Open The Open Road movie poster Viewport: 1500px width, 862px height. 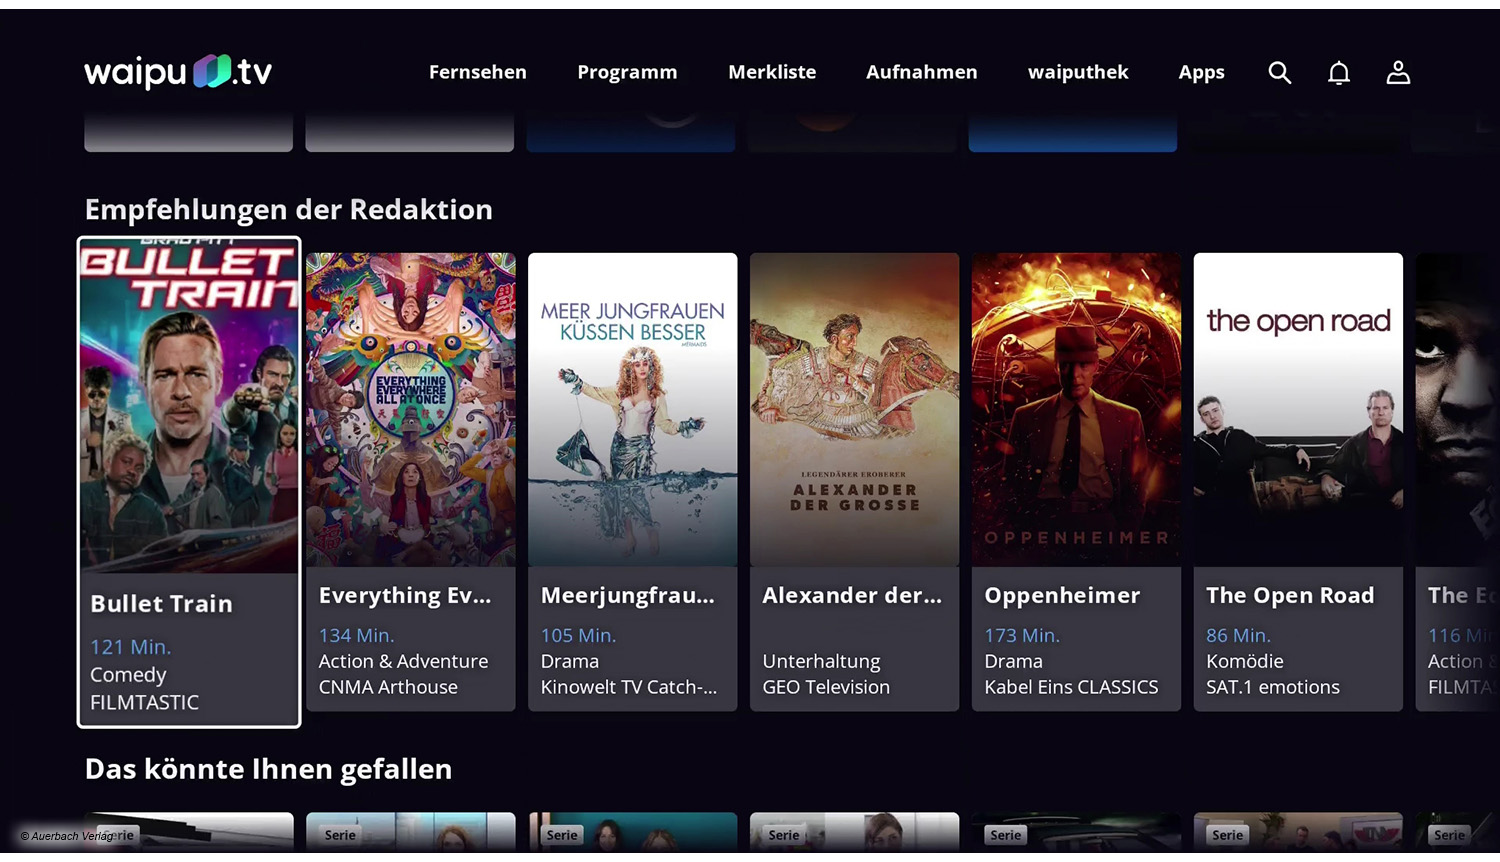pos(1298,410)
